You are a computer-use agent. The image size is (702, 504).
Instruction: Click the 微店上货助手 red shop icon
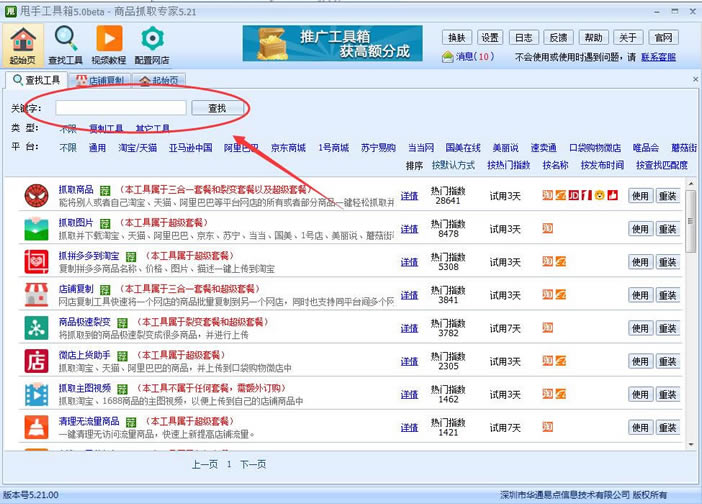tap(37, 361)
